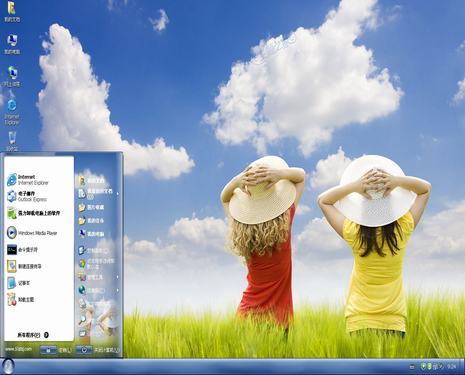Viewport: 465px width, 375px height.
Task: Click the green uninstall software entry
Action: 33,213
